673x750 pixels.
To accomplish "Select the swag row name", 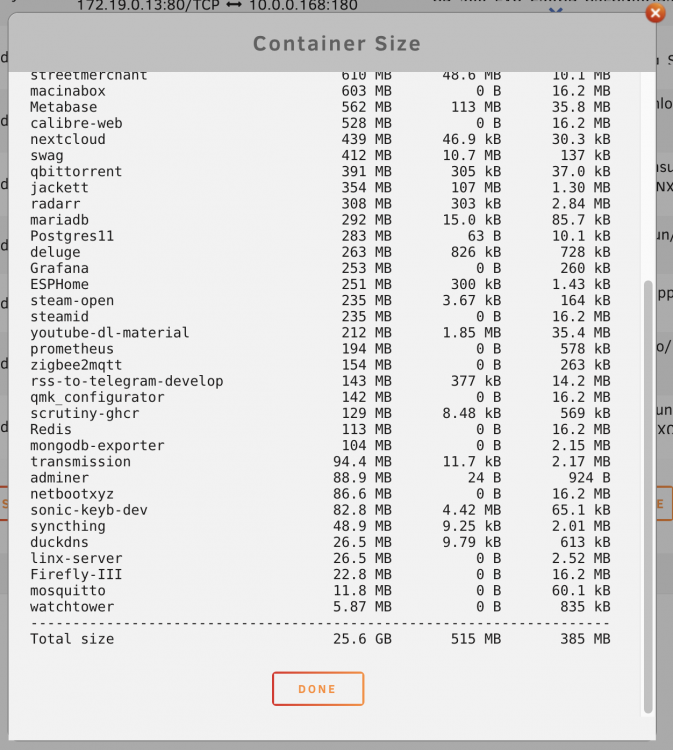I will tap(46, 155).
